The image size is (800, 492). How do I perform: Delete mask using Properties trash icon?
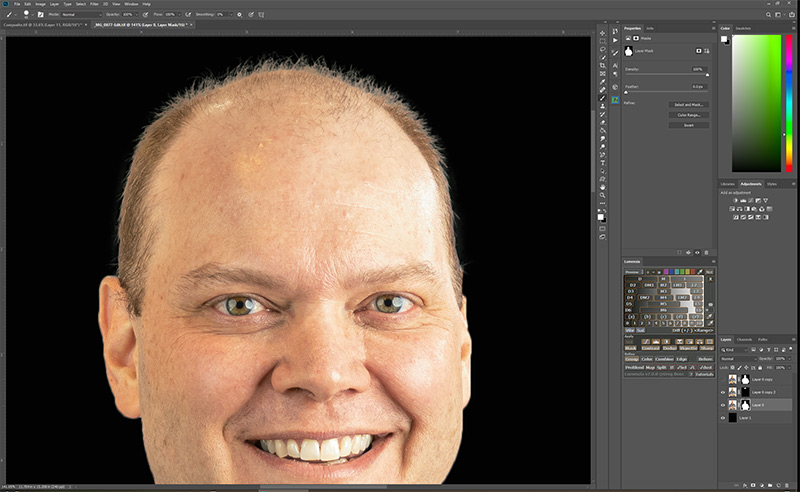click(706, 253)
